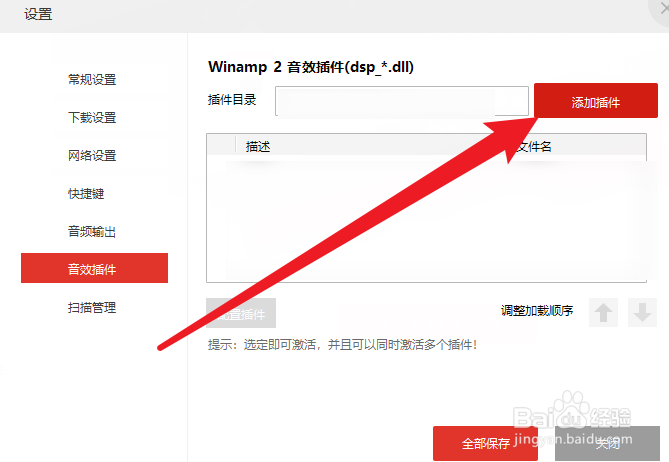Go to 网络设置 section
The width and height of the screenshot is (669, 462).
92,155
